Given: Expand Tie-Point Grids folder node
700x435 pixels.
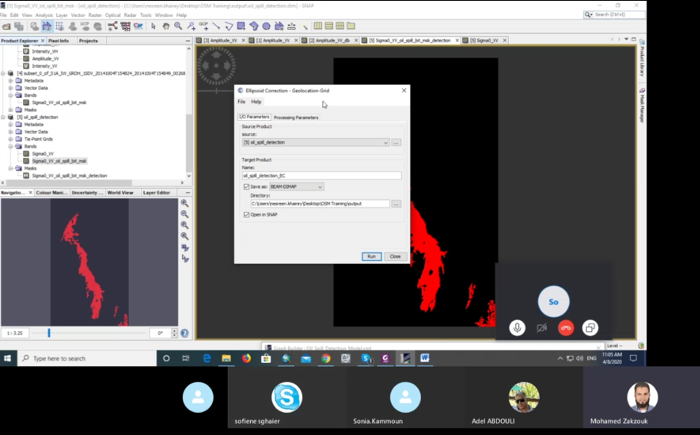Looking at the screenshot, I should tap(11, 139).
